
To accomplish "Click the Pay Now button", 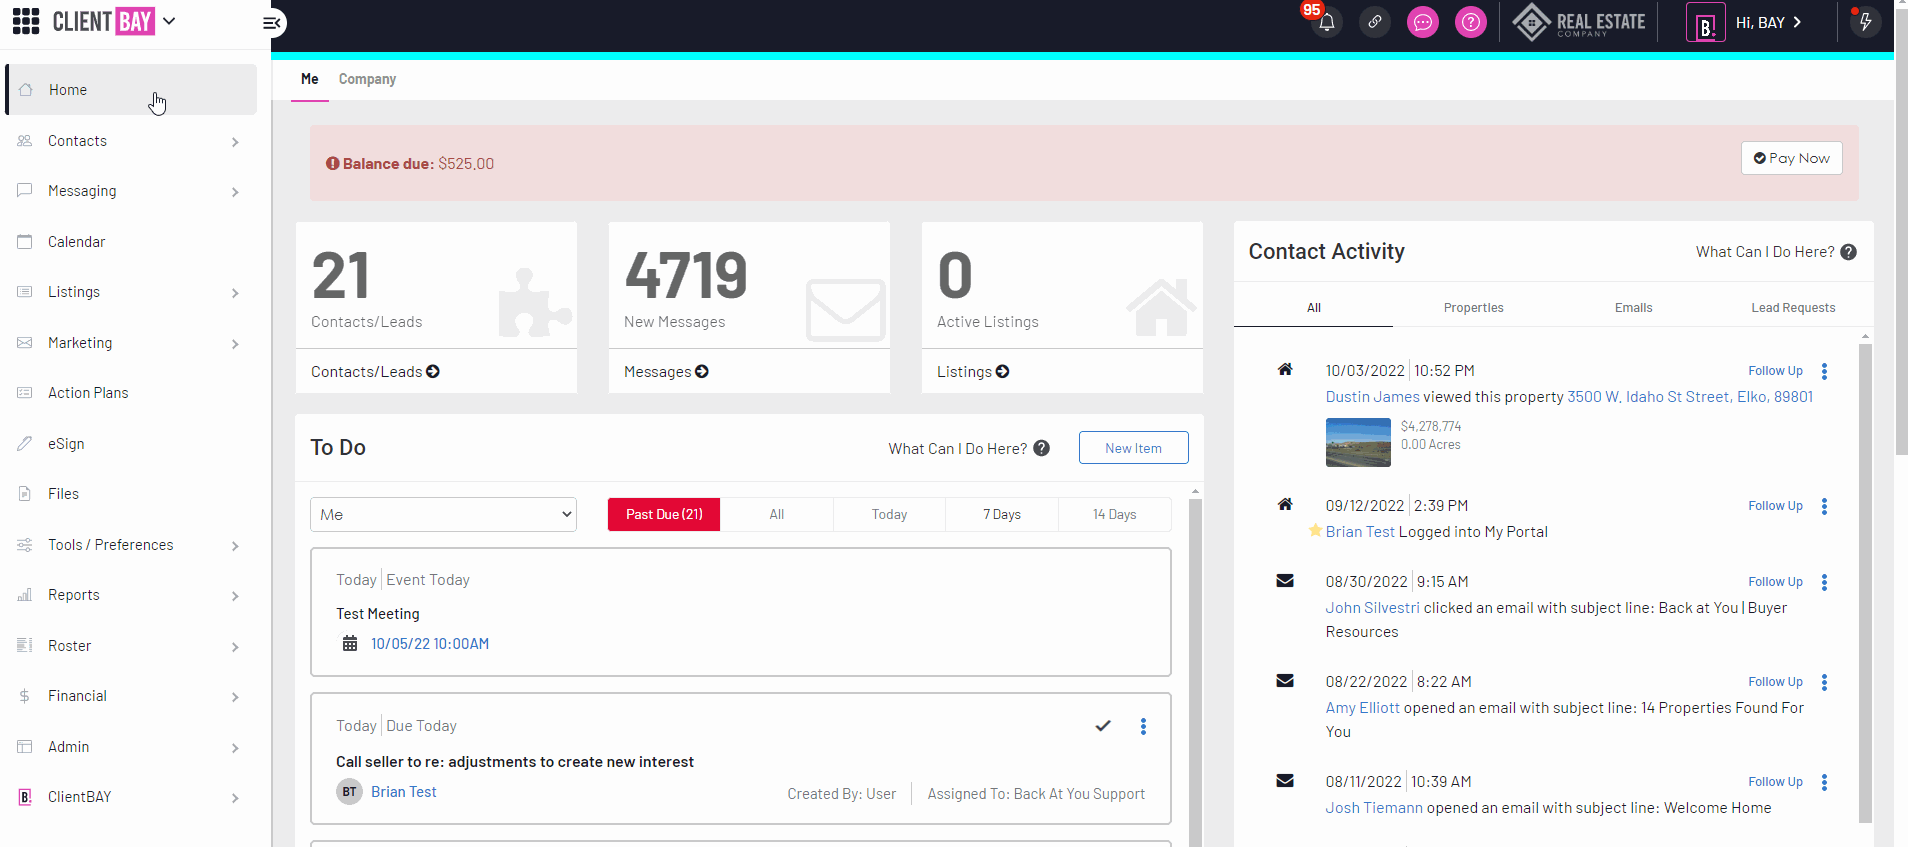I will coord(1791,158).
